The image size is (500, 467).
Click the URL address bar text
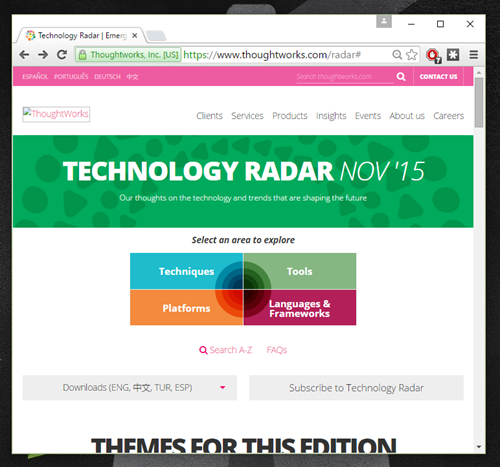point(272,55)
